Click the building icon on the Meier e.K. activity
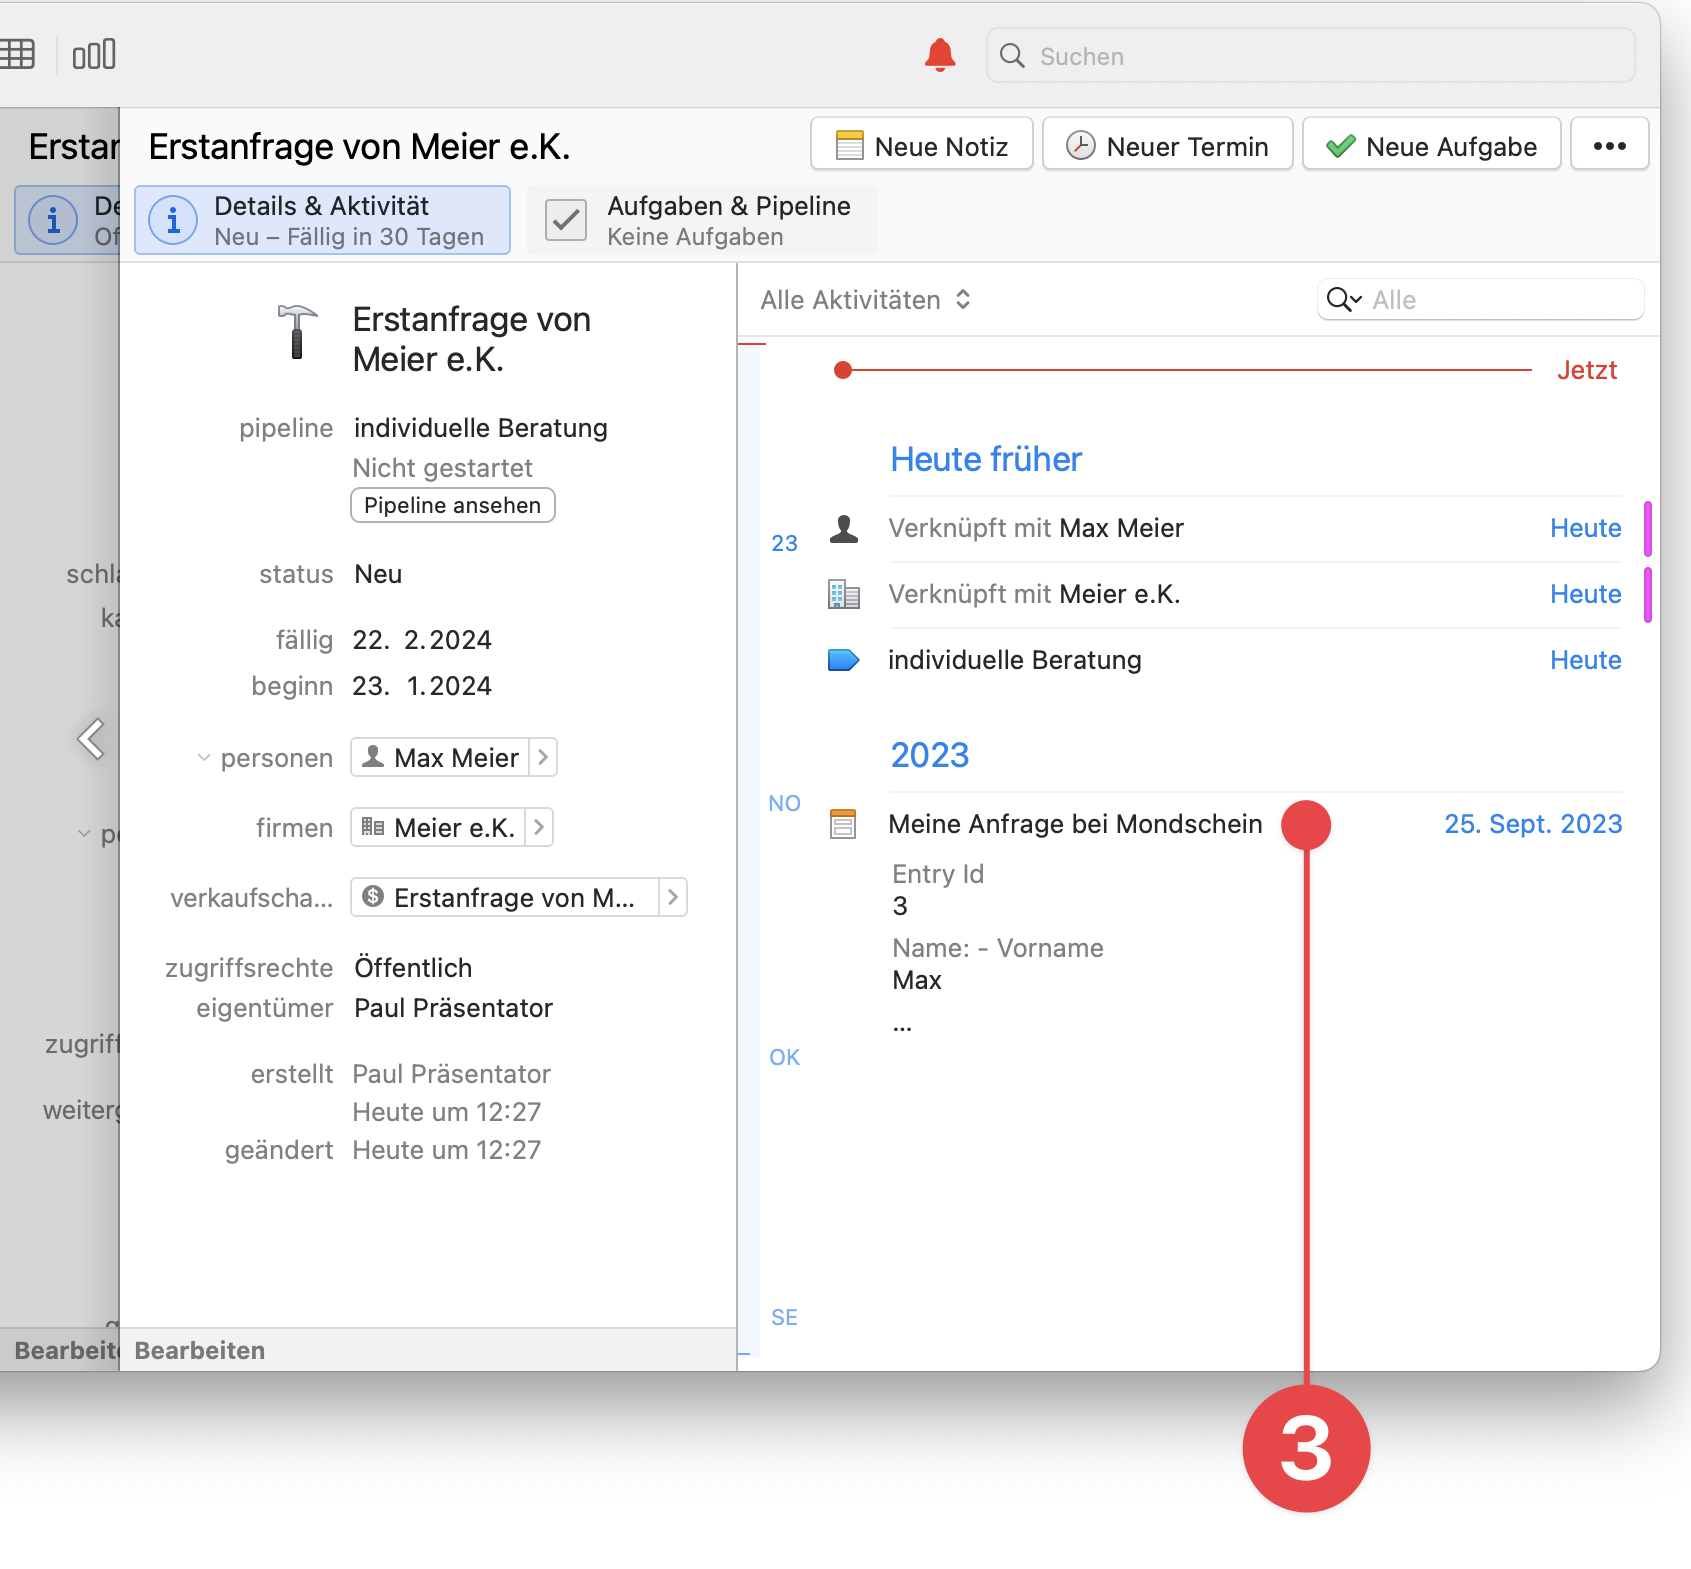 tap(845, 593)
